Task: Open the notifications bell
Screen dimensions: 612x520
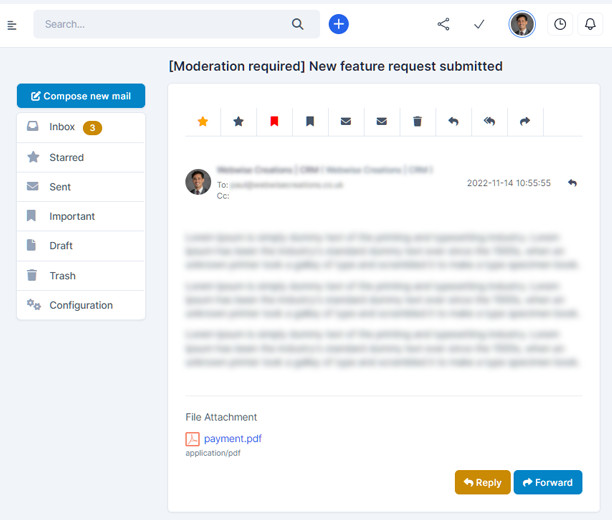Action: [x=590, y=24]
